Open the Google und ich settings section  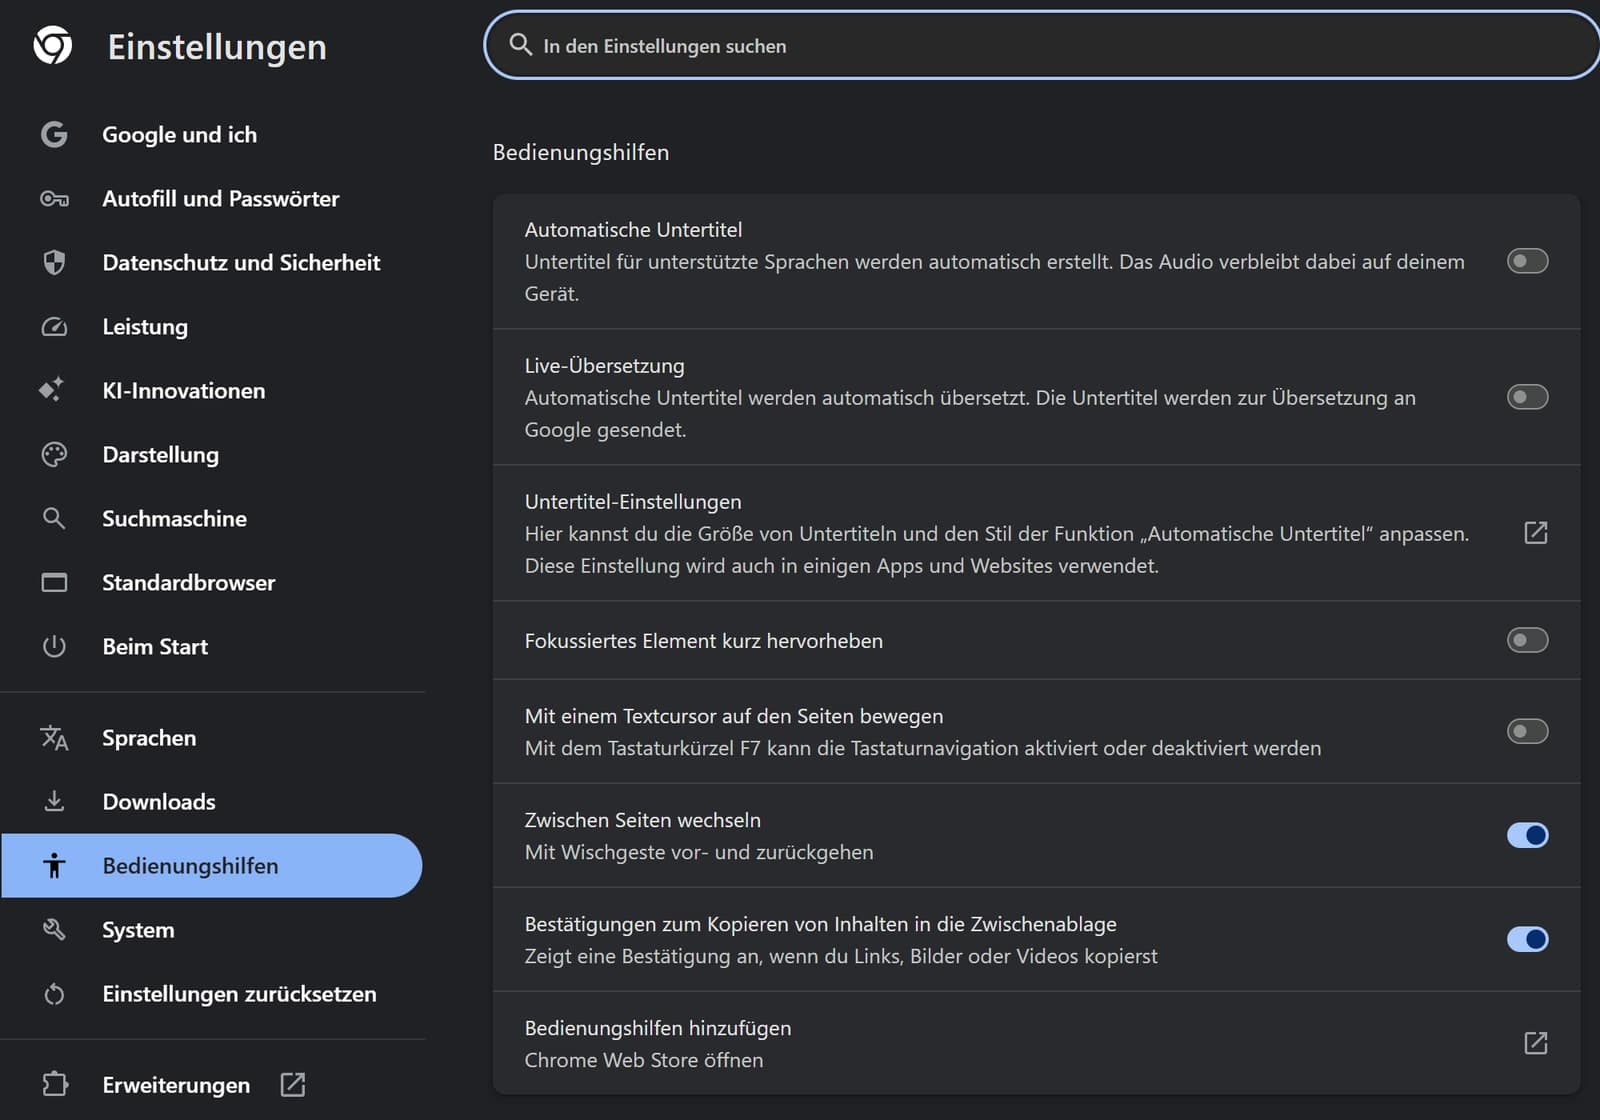click(212, 134)
